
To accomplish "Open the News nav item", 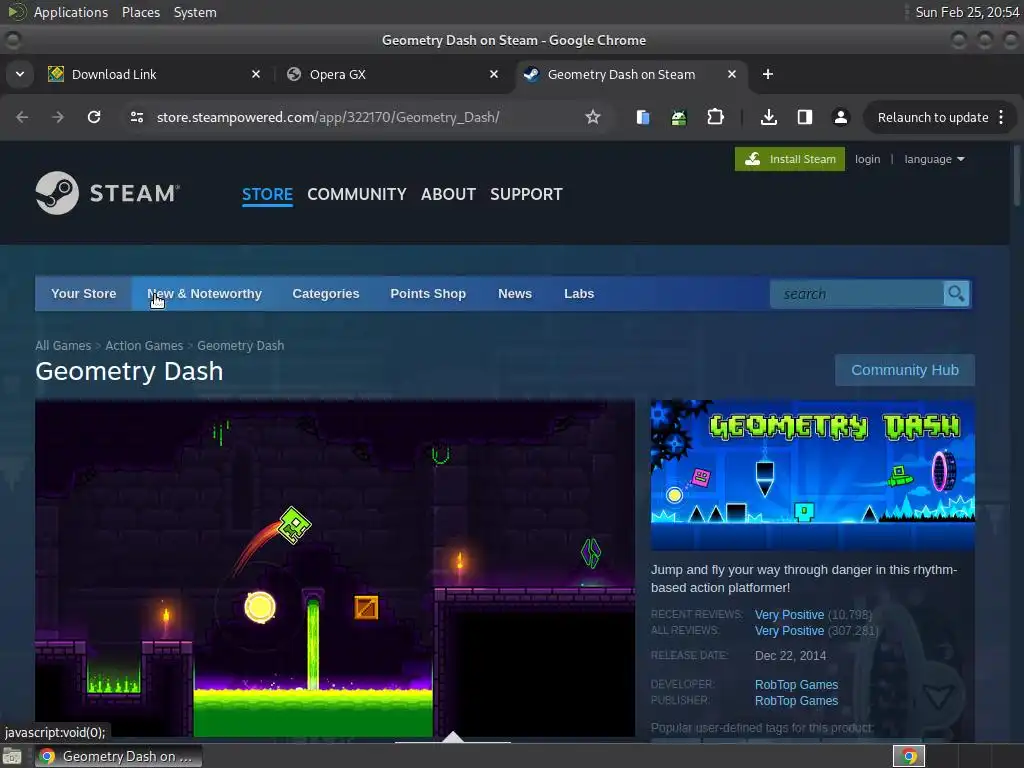I will pyautogui.click(x=515, y=293).
